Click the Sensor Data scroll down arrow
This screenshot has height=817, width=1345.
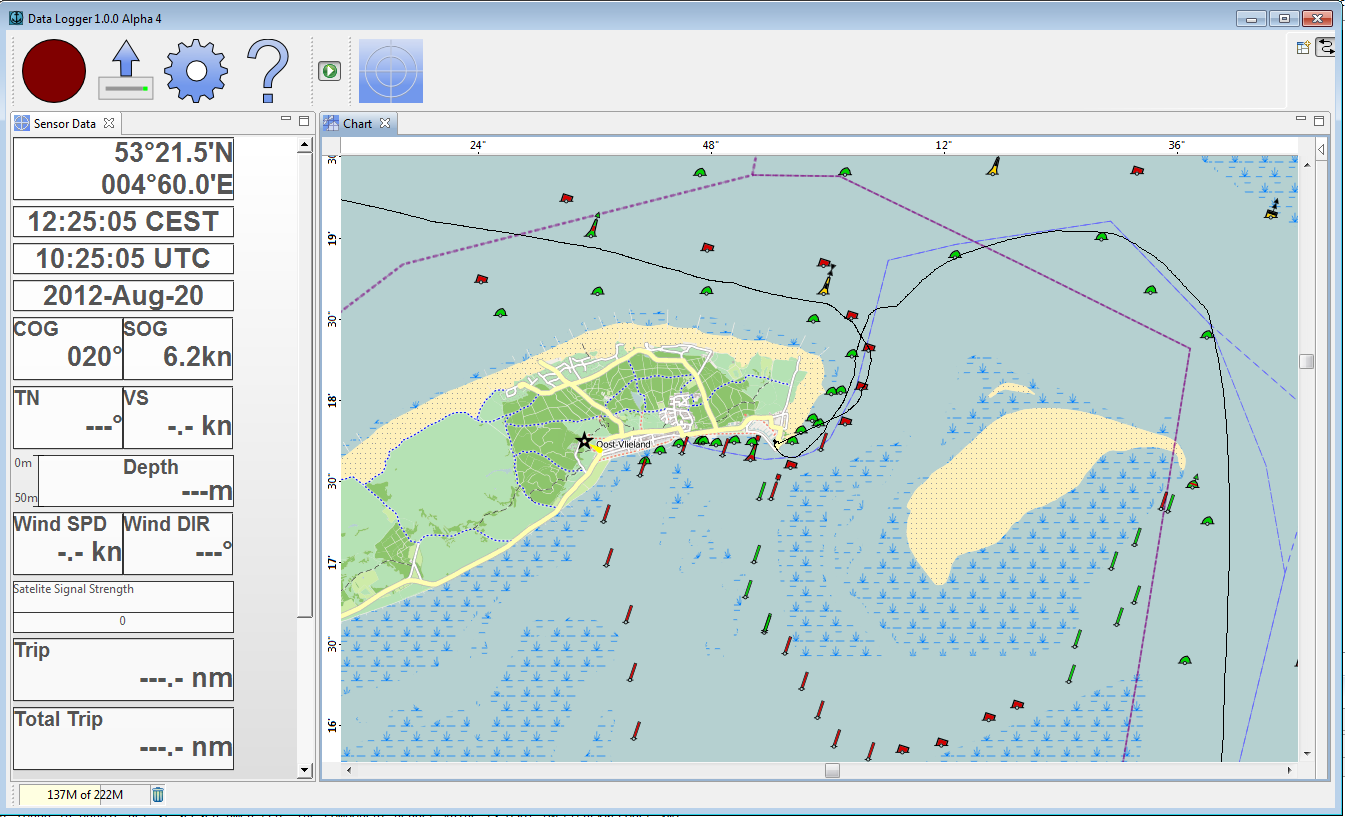[x=305, y=771]
